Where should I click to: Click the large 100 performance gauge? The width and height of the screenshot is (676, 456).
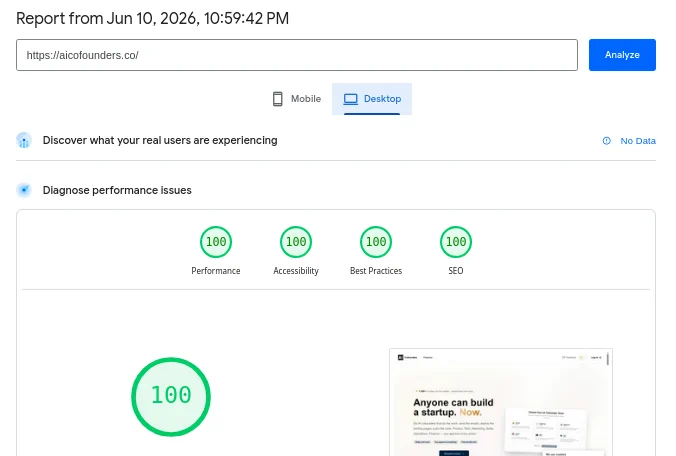[x=171, y=397]
